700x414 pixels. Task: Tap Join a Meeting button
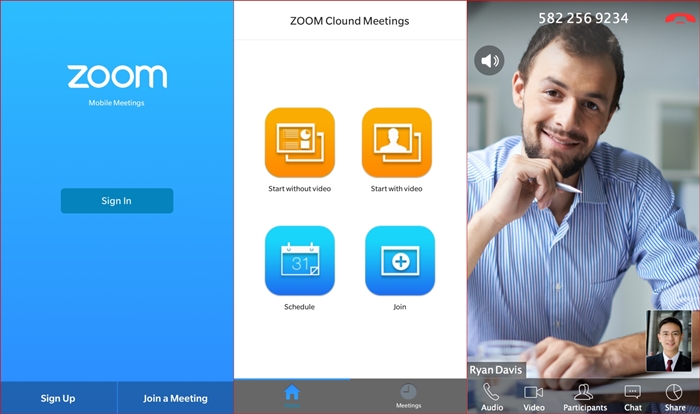tap(175, 398)
